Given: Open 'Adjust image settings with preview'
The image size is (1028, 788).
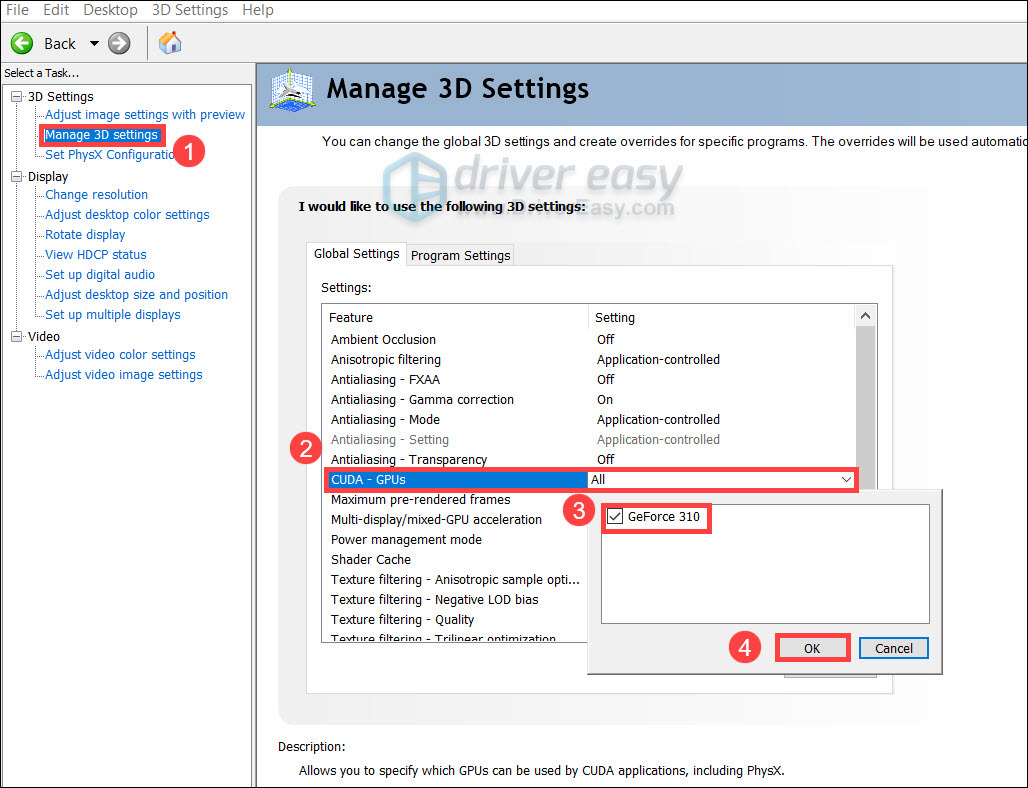Looking at the screenshot, I should 144,114.
